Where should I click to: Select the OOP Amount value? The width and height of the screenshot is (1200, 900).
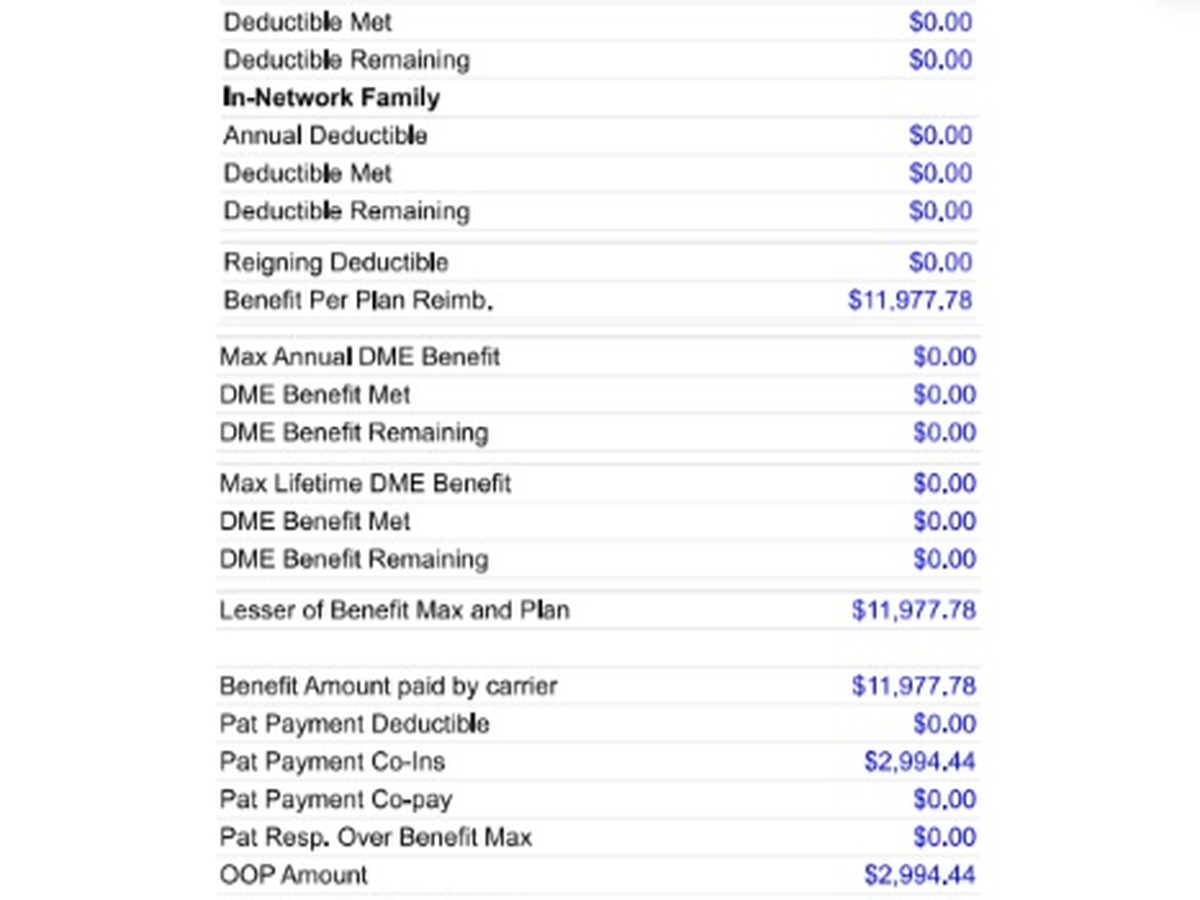coord(920,876)
